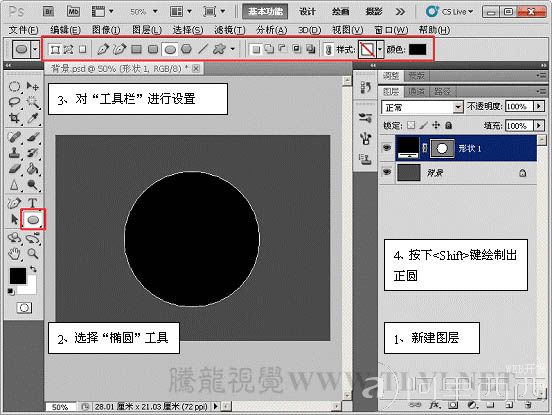
Task: Choose the Rectangle tool in options bar
Action: (x=136, y=49)
